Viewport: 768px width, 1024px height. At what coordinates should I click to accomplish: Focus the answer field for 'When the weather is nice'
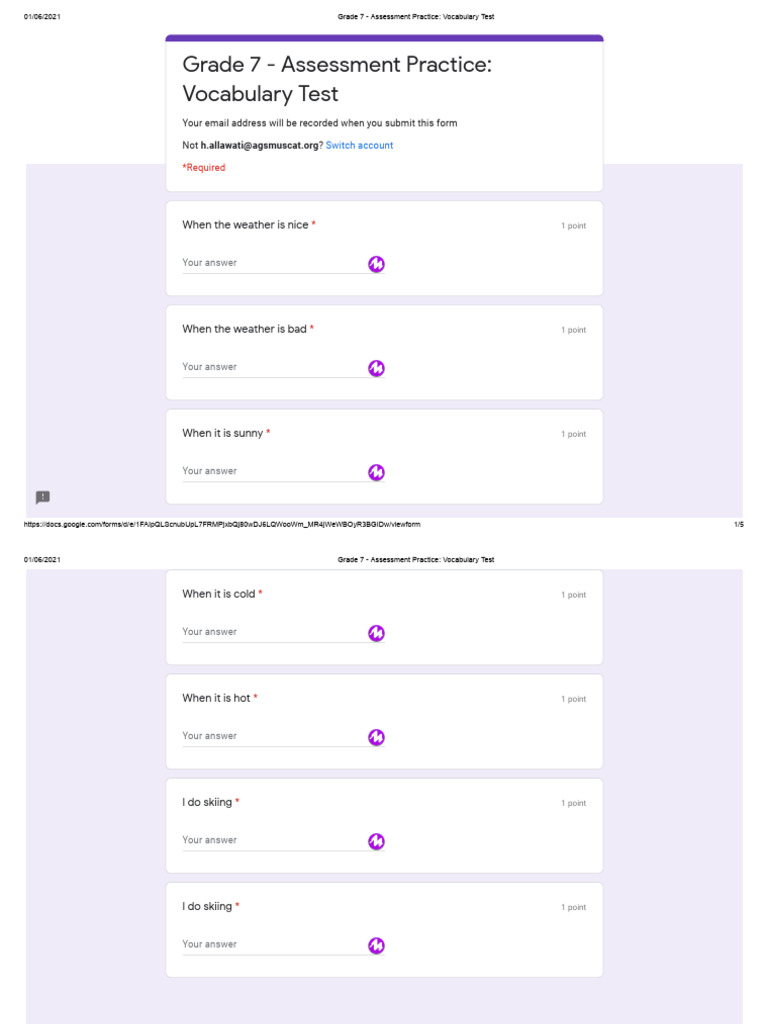272,263
